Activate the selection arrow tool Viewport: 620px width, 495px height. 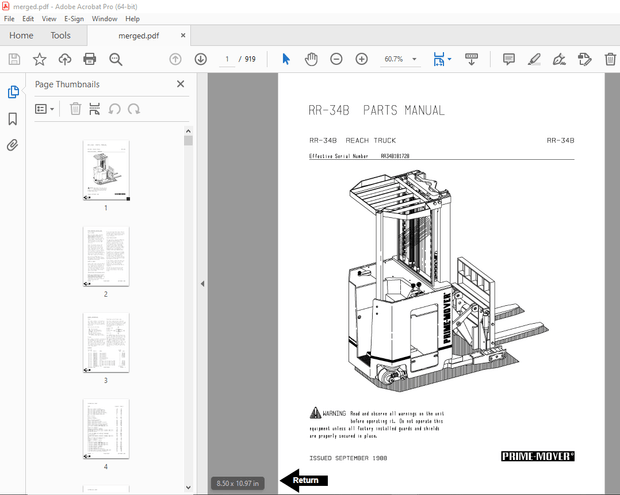286,59
